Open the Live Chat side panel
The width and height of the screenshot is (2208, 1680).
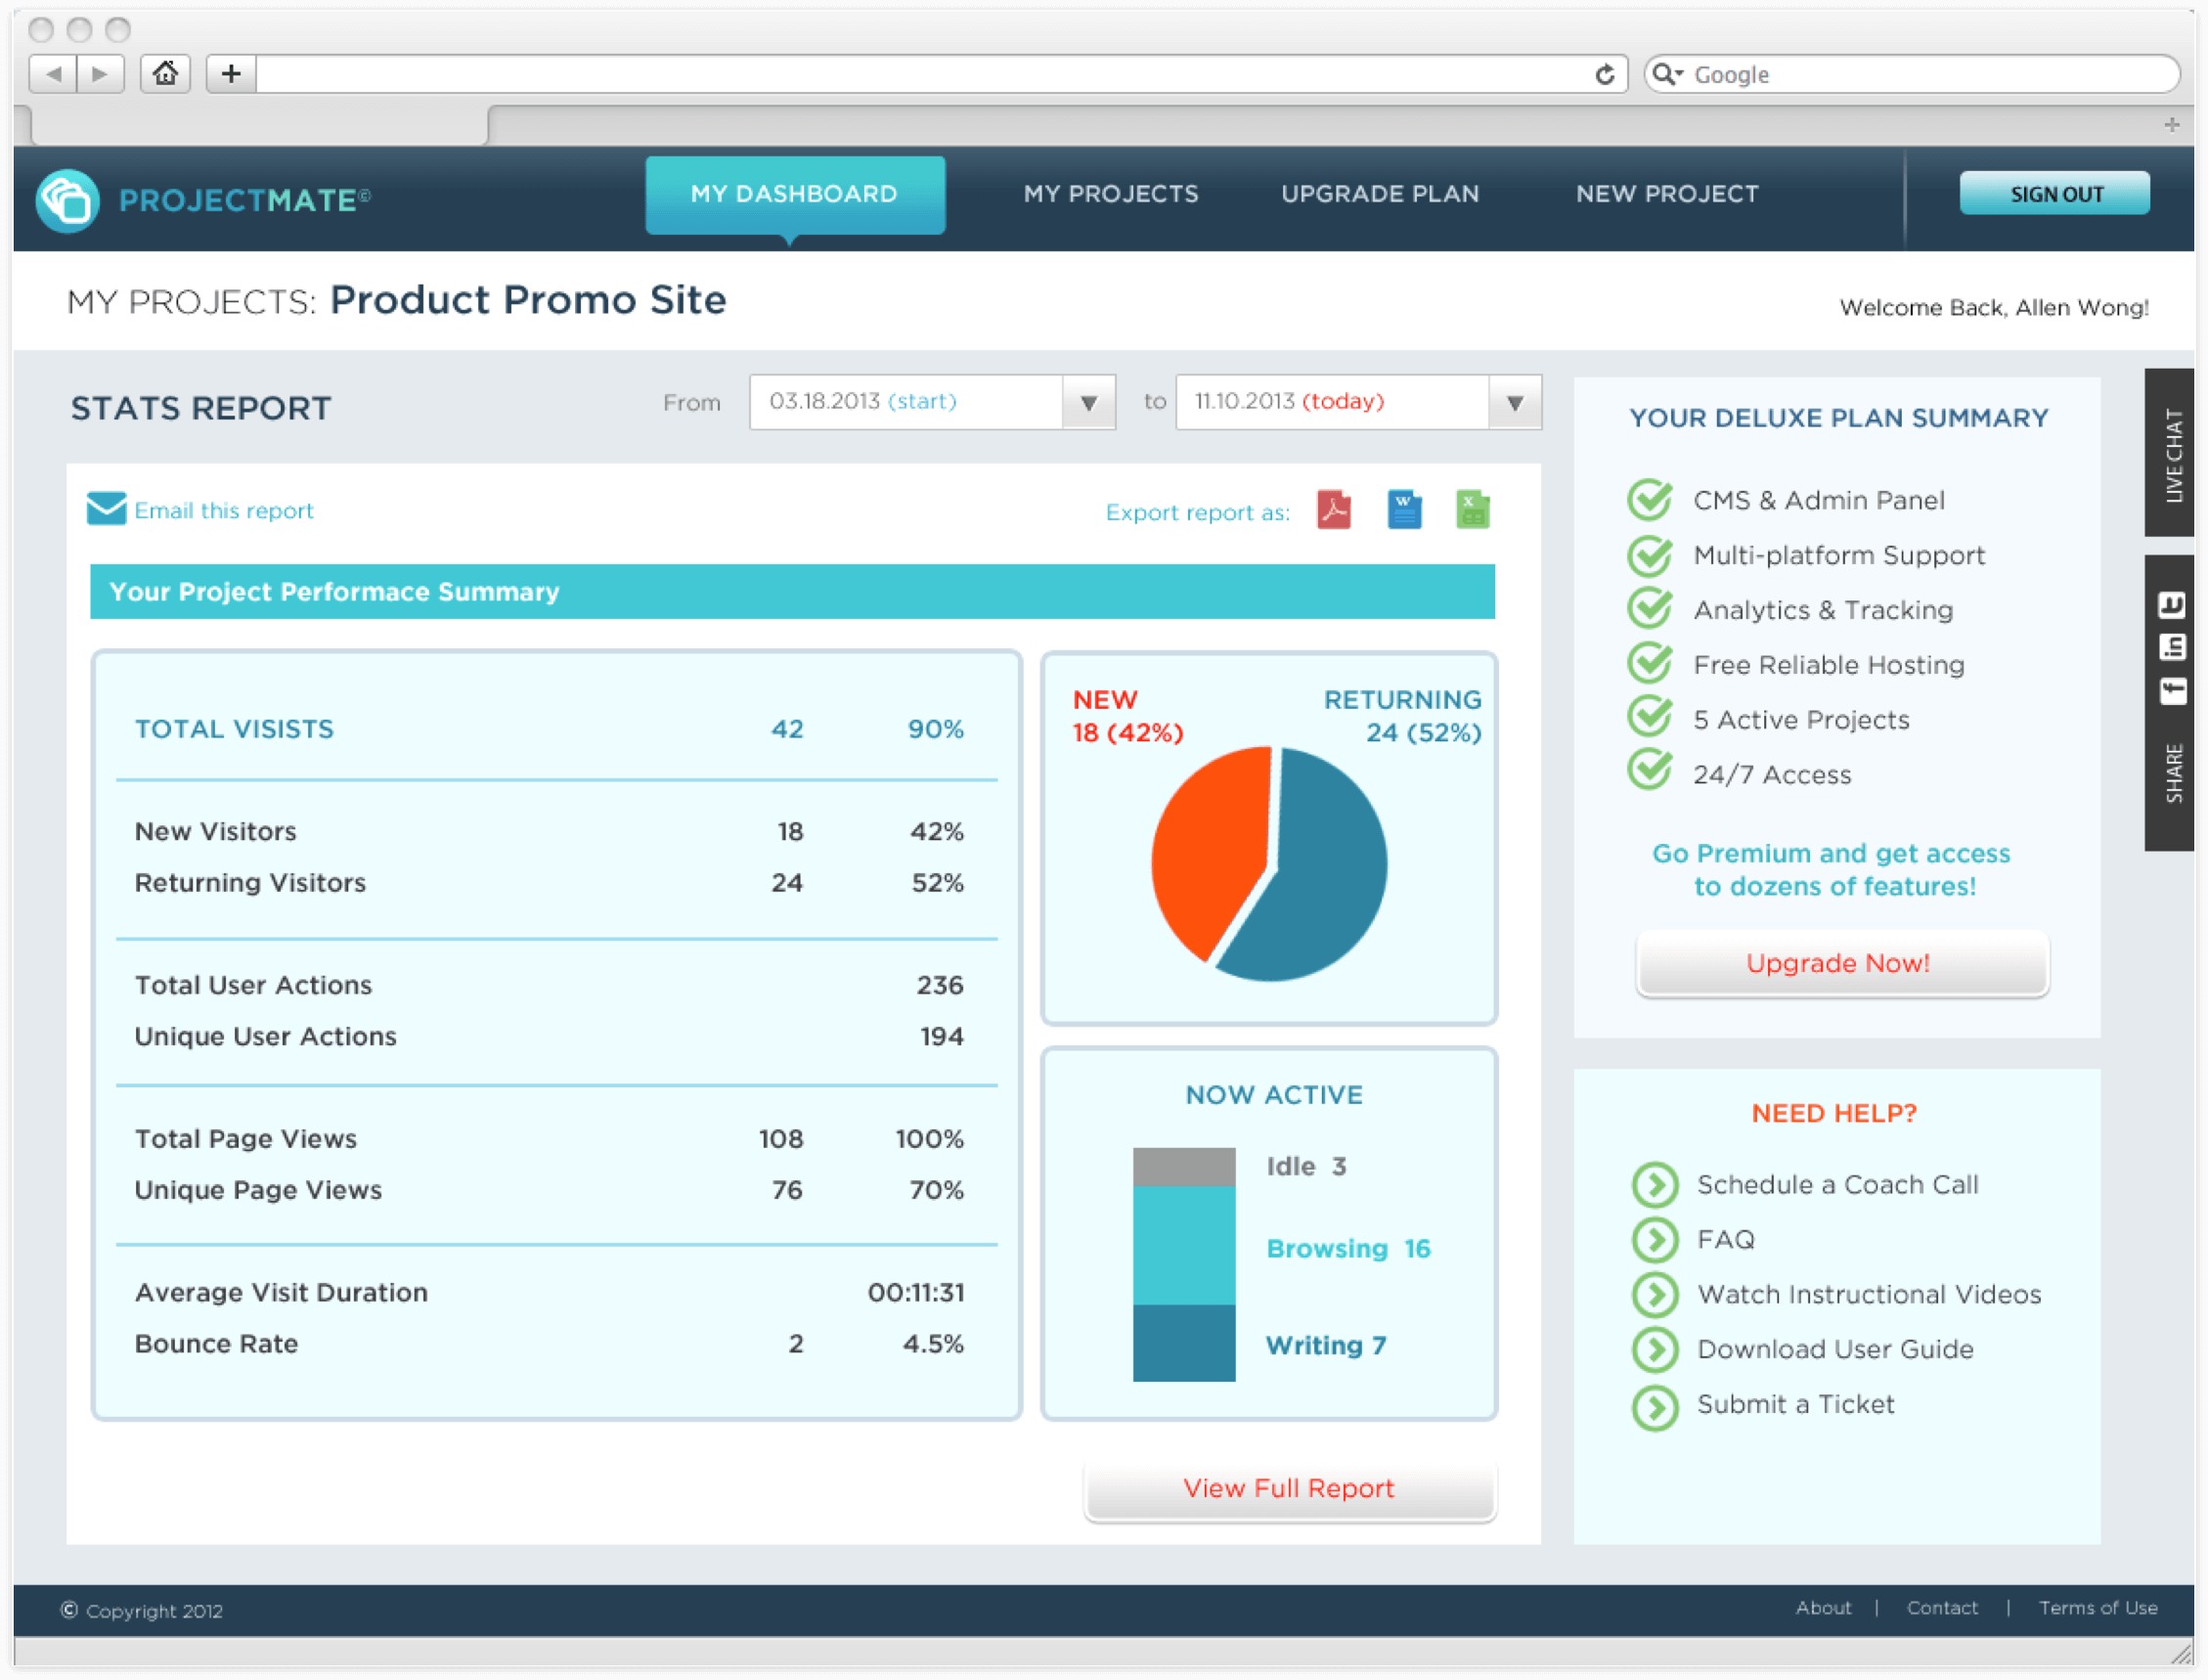pos(2172,453)
